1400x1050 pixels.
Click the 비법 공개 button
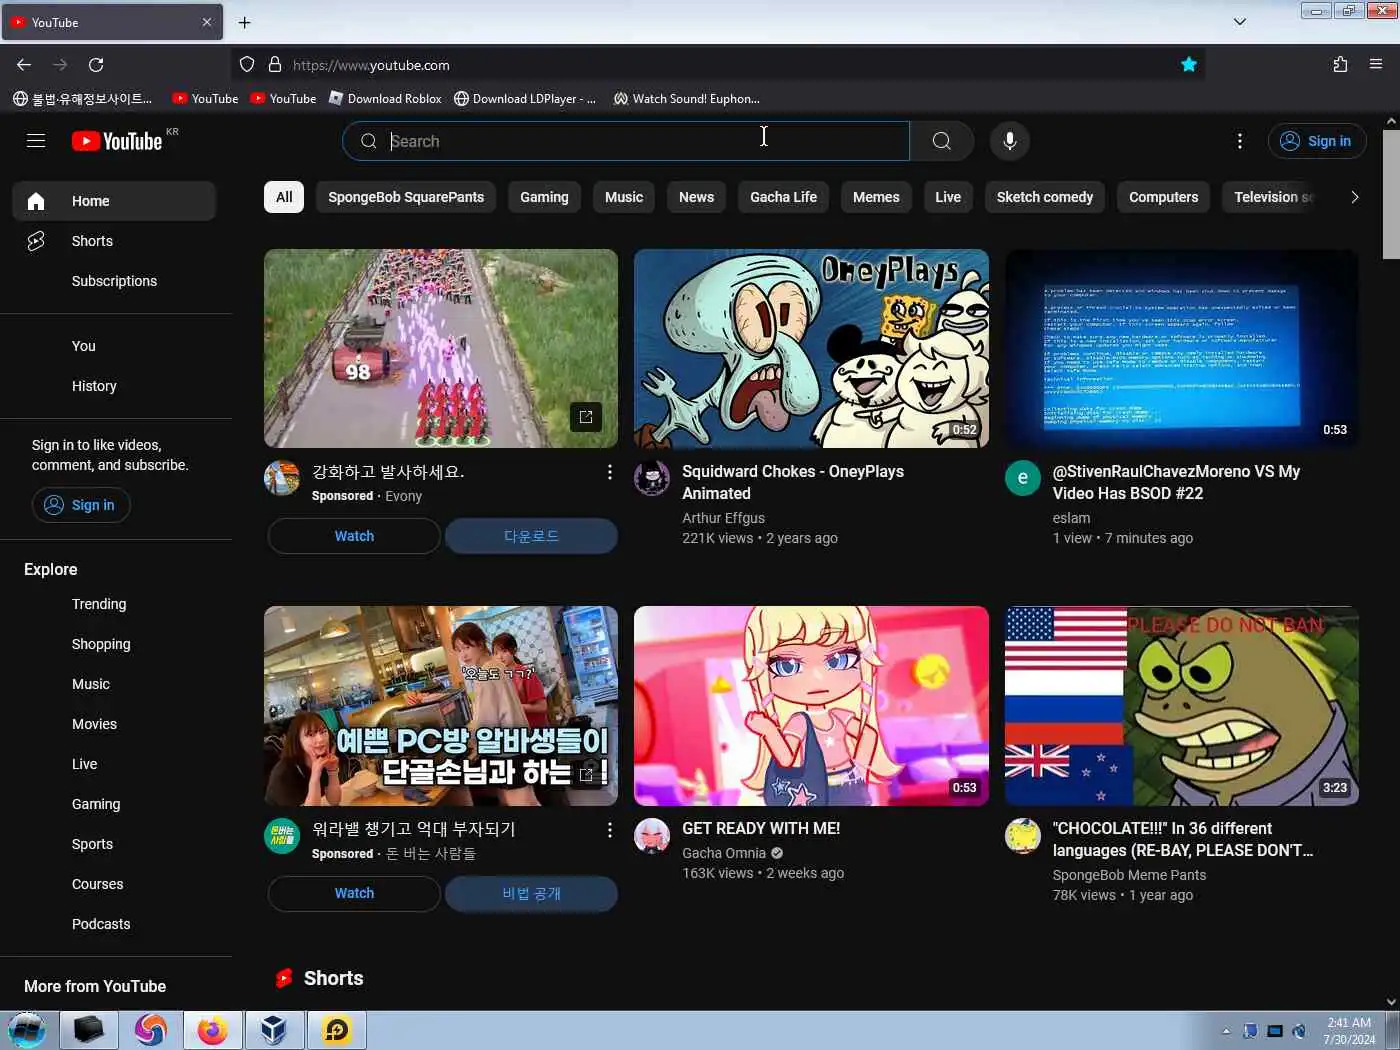(x=531, y=893)
